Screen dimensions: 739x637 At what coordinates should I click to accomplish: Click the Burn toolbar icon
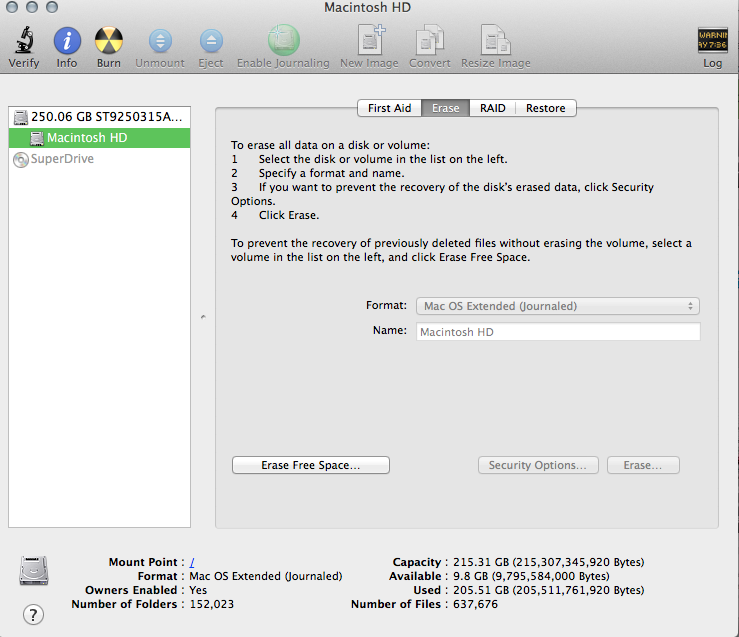pos(109,41)
